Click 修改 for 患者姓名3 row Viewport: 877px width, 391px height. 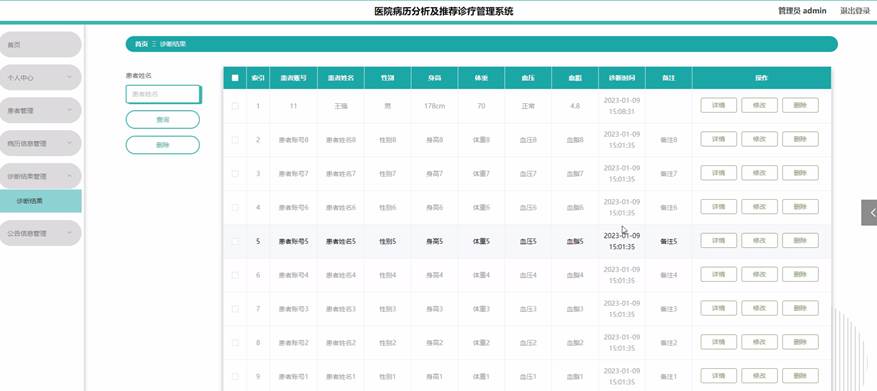[x=759, y=308]
